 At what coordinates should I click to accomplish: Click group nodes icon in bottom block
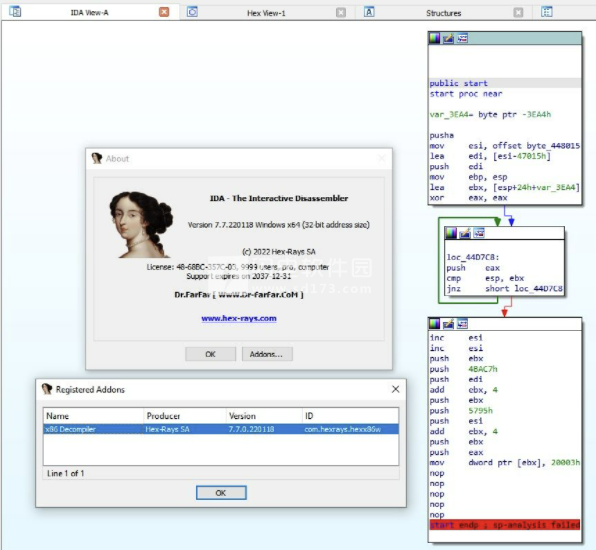[462, 323]
